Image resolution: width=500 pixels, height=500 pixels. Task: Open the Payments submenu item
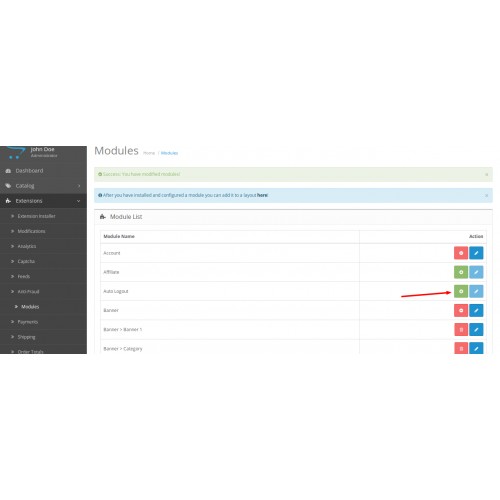tap(28, 322)
